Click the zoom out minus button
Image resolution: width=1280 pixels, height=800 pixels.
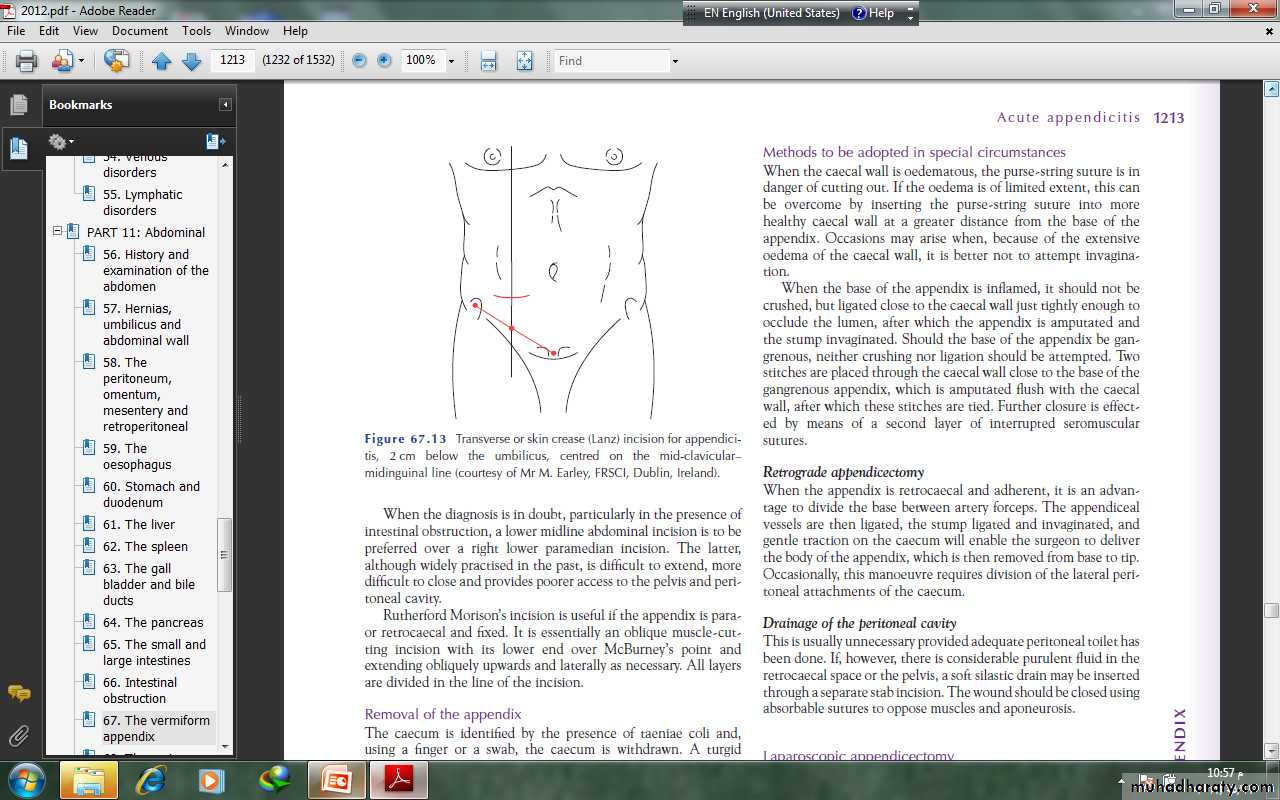coord(359,61)
